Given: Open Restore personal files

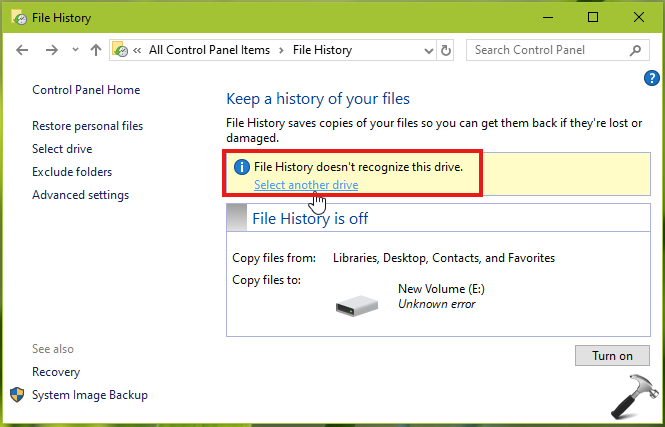Looking at the screenshot, I should [87, 126].
